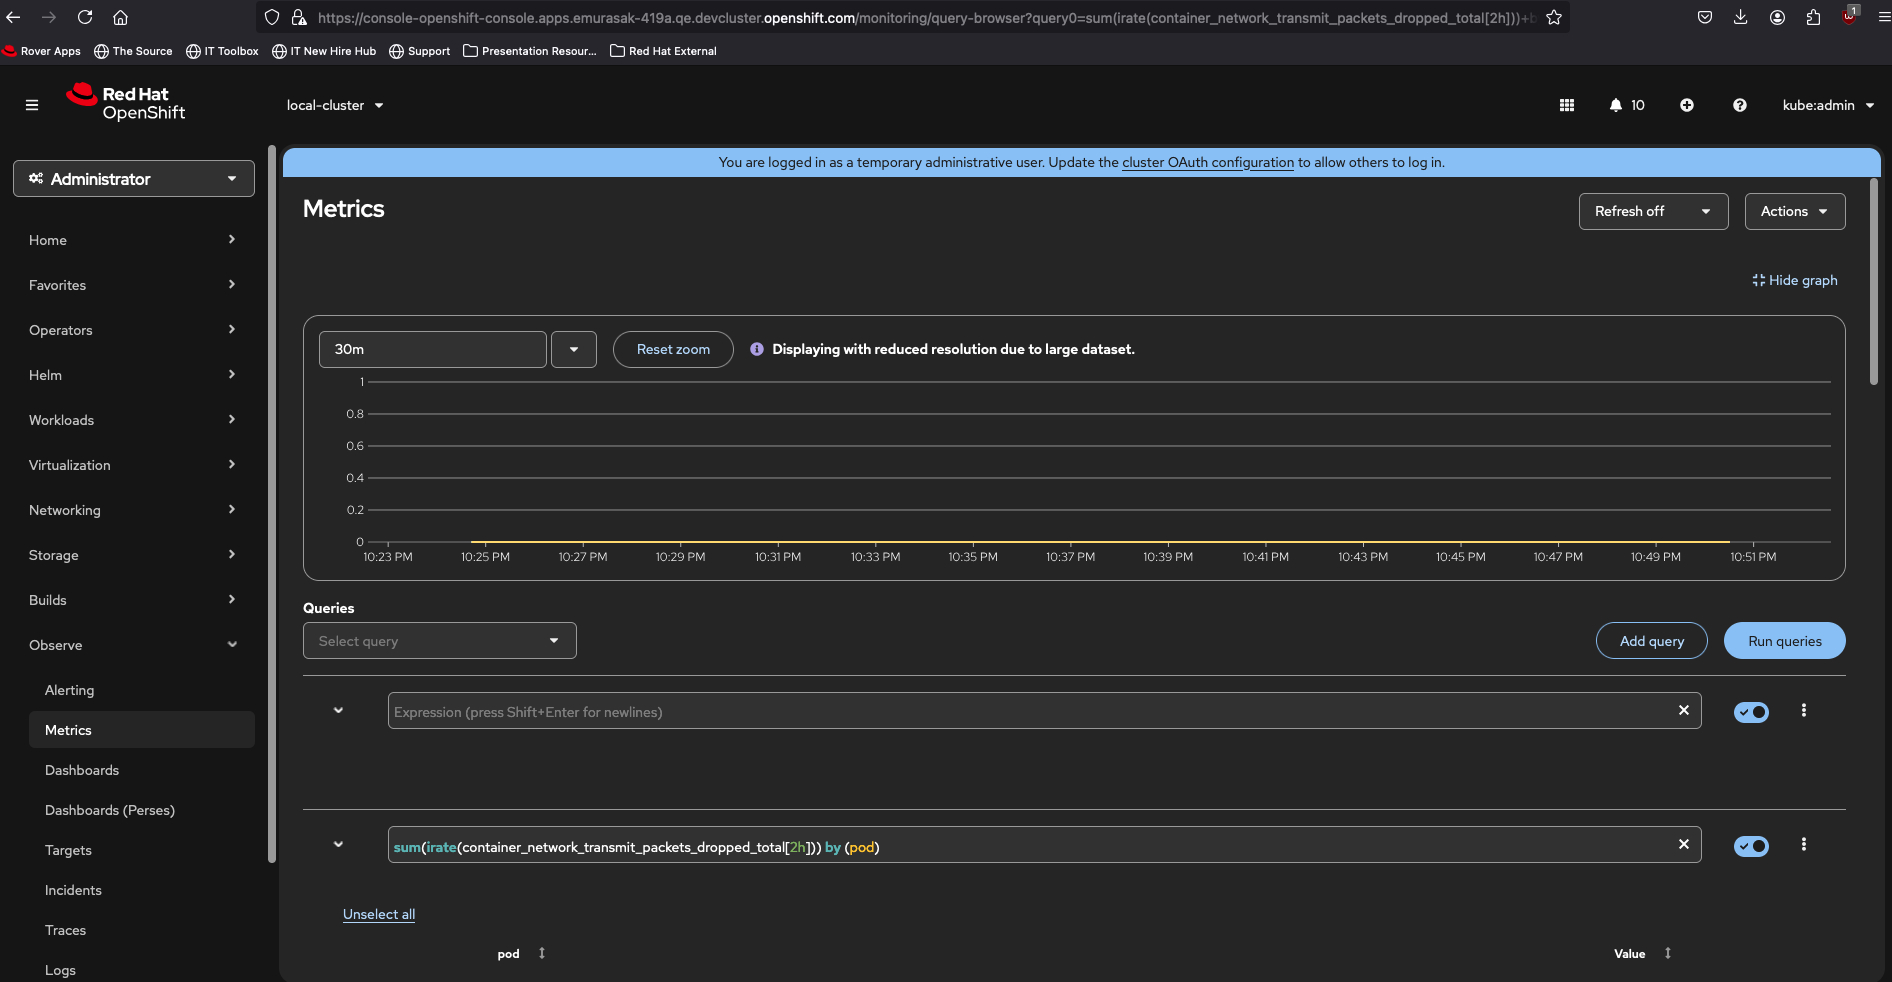Image resolution: width=1892 pixels, height=982 pixels.
Task: Open the hamburger navigation menu
Action: [32, 105]
